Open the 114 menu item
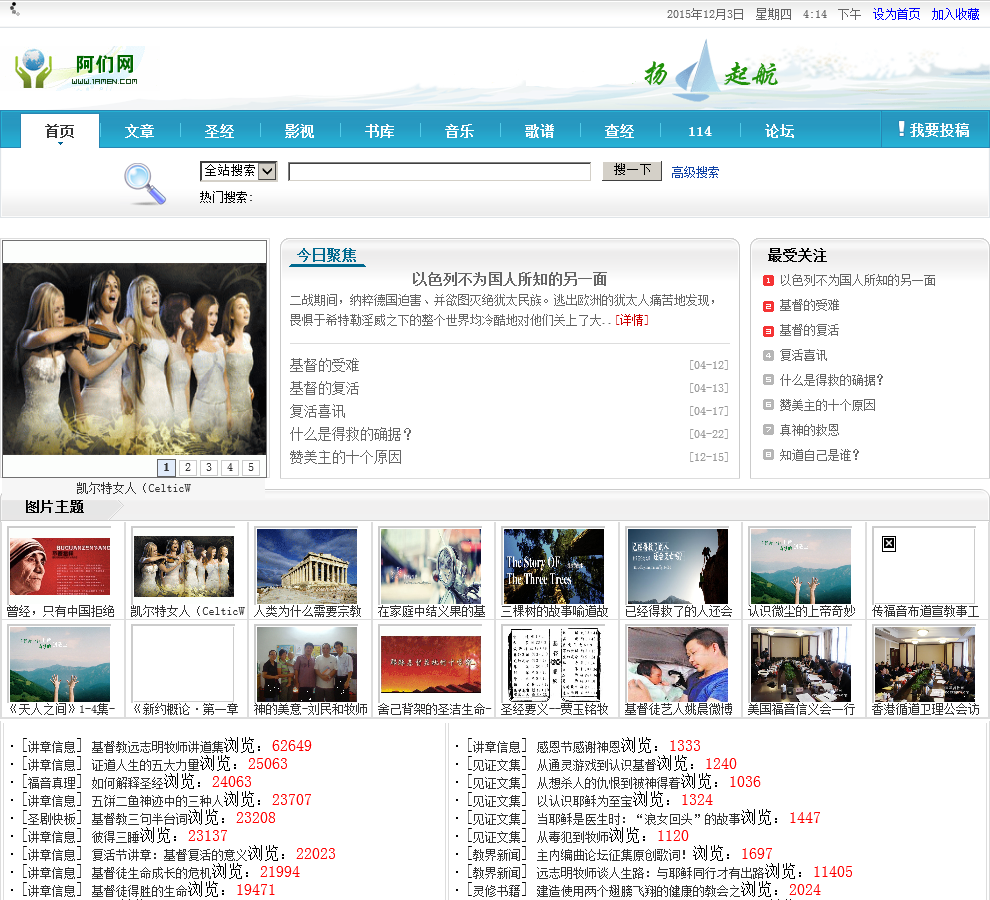 pos(700,131)
